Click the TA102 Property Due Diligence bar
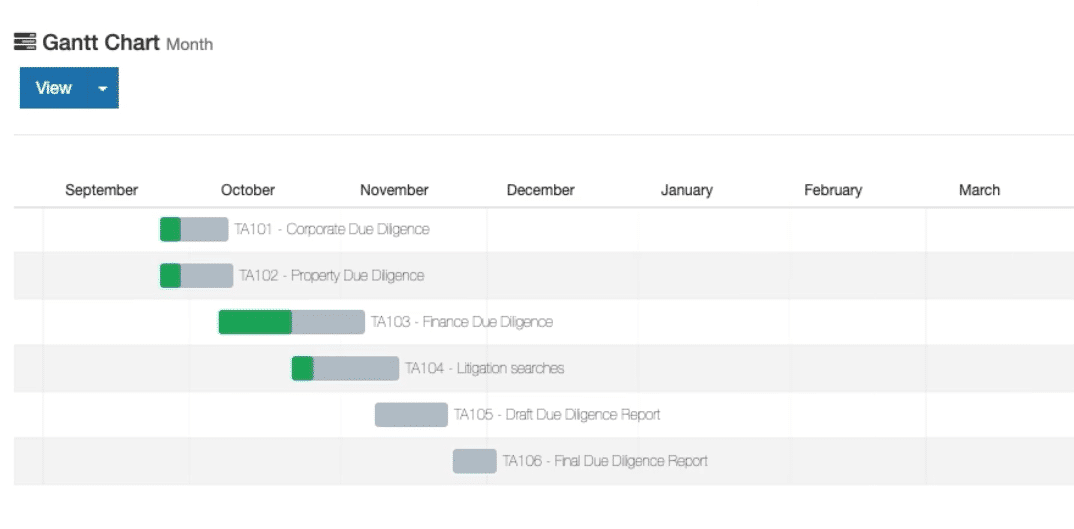Viewport: 1074px width, 529px height. pos(196,276)
